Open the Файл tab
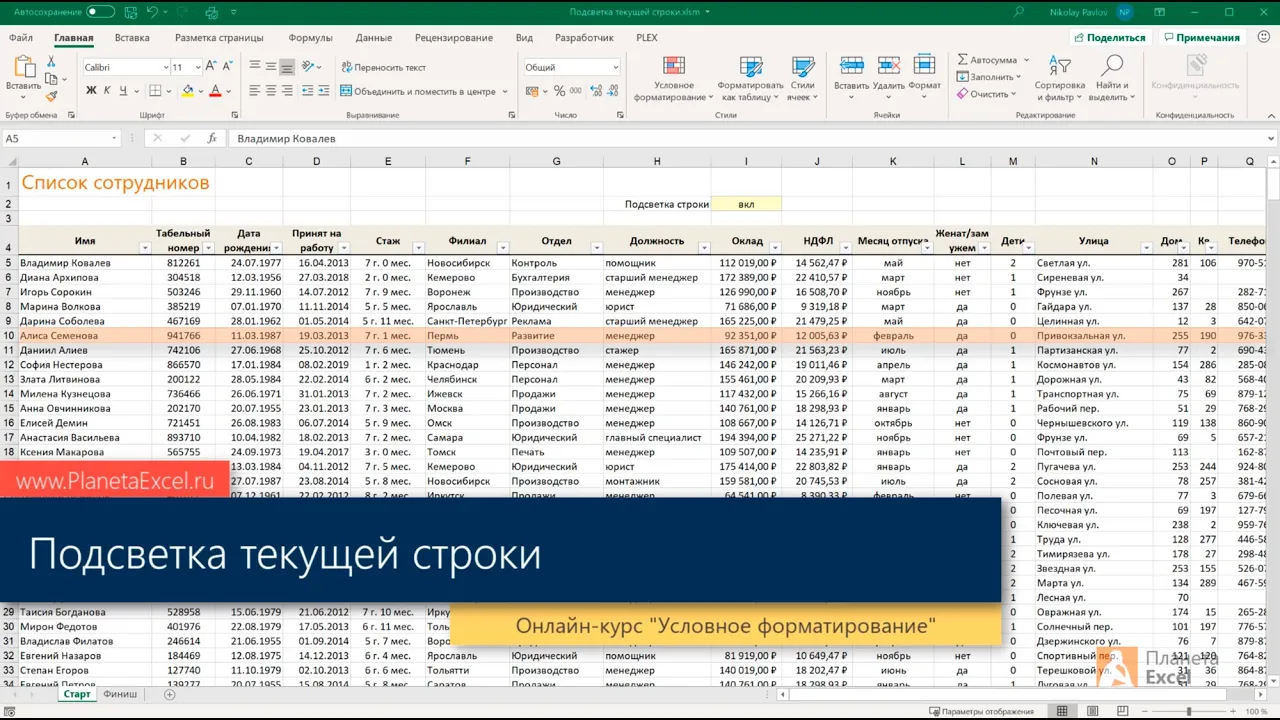Viewport: 1280px width, 720px height. pyautogui.click(x=21, y=38)
